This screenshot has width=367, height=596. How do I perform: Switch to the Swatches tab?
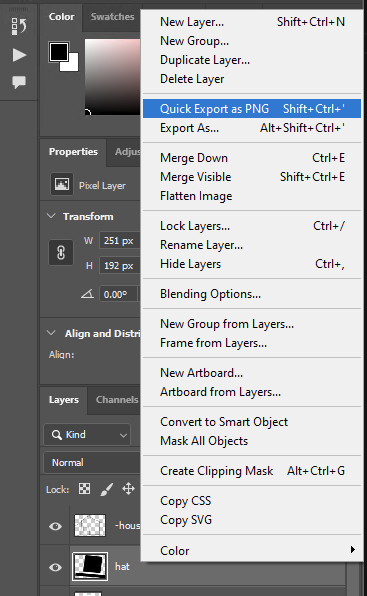pyautogui.click(x=112, y=17)
